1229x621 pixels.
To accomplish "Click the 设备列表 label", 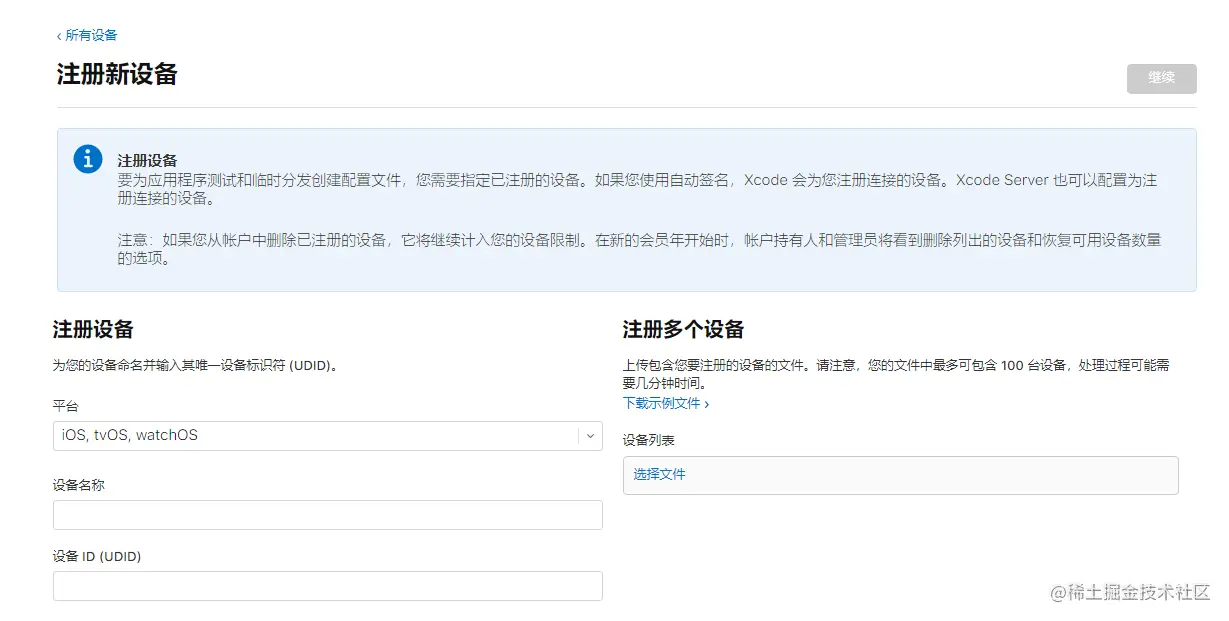I will [648, 440].
